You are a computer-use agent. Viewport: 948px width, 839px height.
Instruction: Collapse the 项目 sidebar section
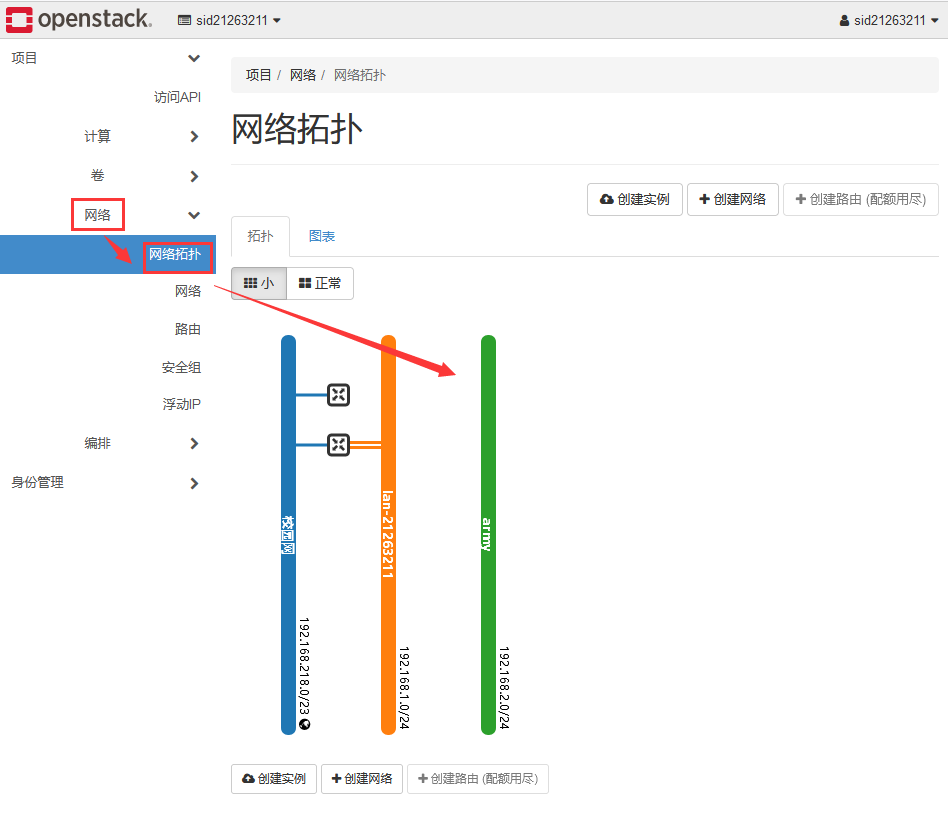[108, 58]
